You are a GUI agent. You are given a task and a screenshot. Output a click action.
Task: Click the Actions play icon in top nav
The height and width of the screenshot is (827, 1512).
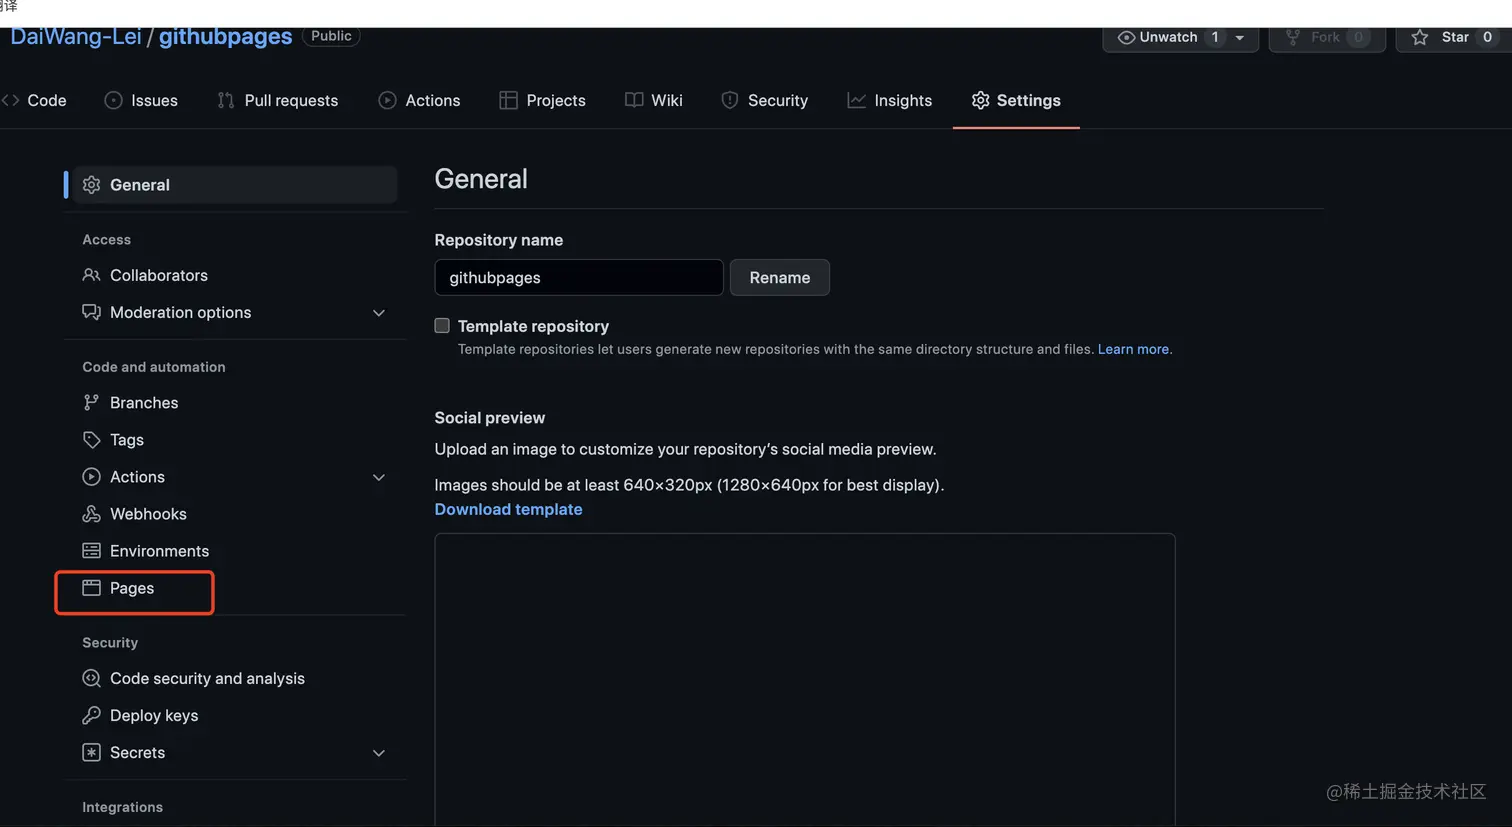point(387,100)
